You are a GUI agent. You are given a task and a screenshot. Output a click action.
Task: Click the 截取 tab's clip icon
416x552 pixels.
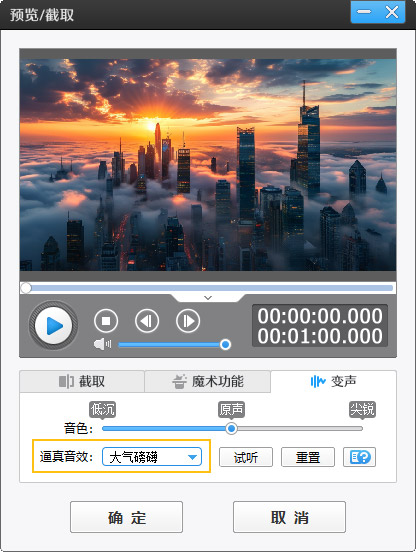coord(66,381)
